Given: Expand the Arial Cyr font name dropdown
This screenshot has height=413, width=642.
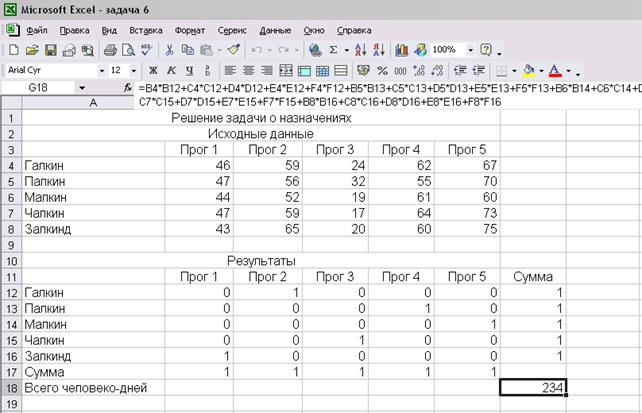Looking at the screenshot, I should tap(101, 71).
